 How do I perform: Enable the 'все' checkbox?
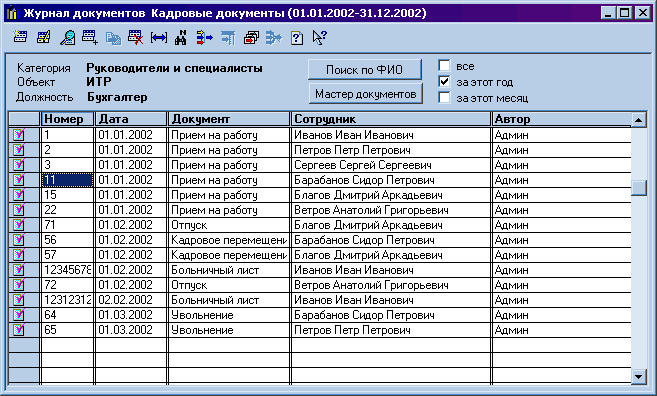(444, 66)
